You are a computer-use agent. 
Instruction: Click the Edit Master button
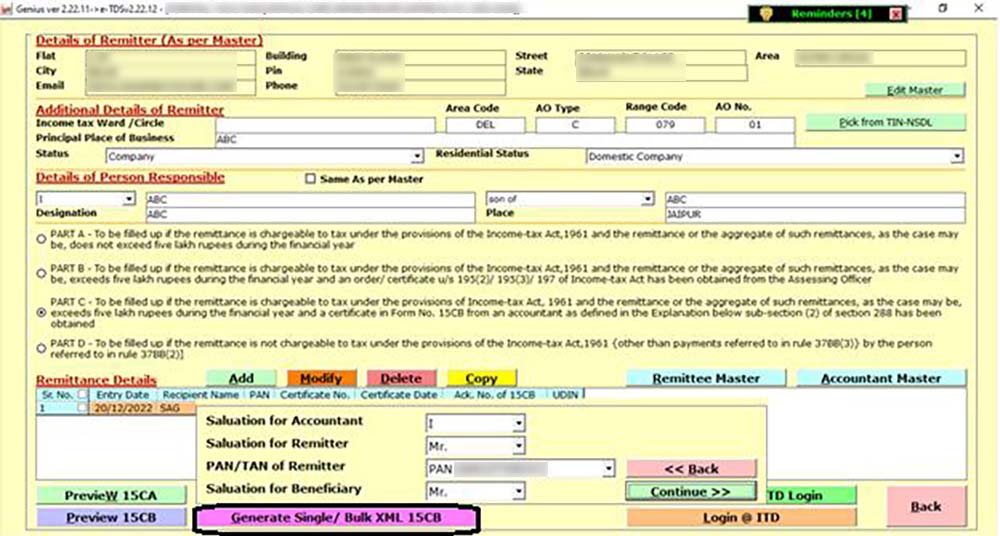point(915,90)
